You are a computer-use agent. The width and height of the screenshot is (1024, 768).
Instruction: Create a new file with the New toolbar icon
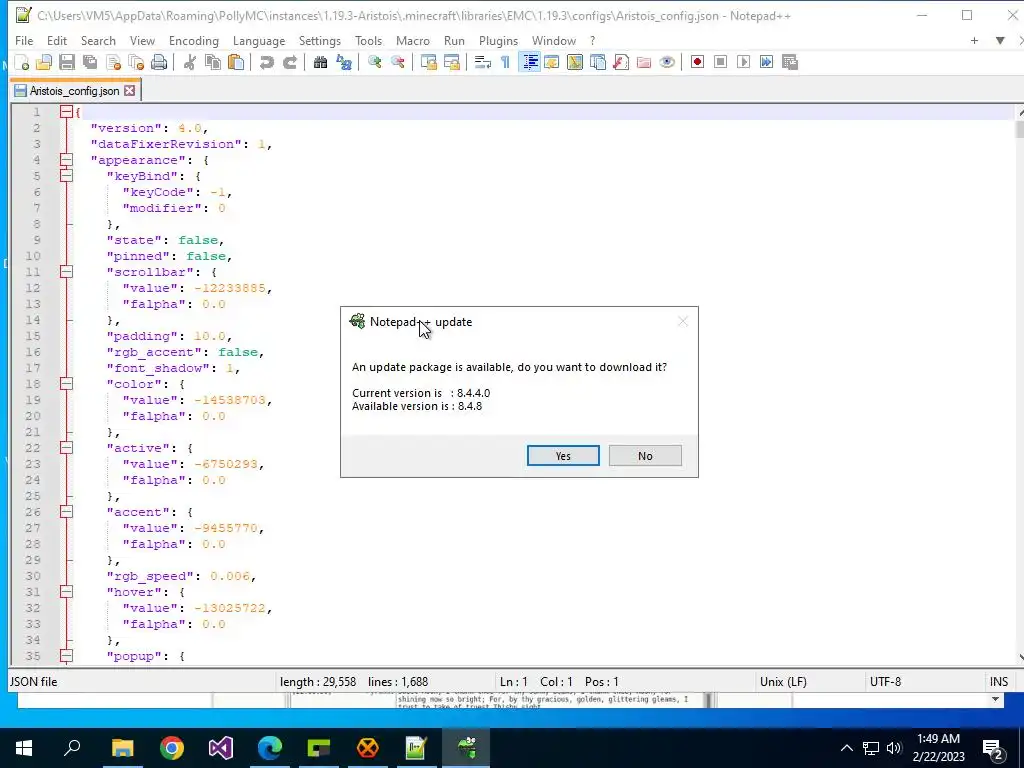click(x=22, y=63)
